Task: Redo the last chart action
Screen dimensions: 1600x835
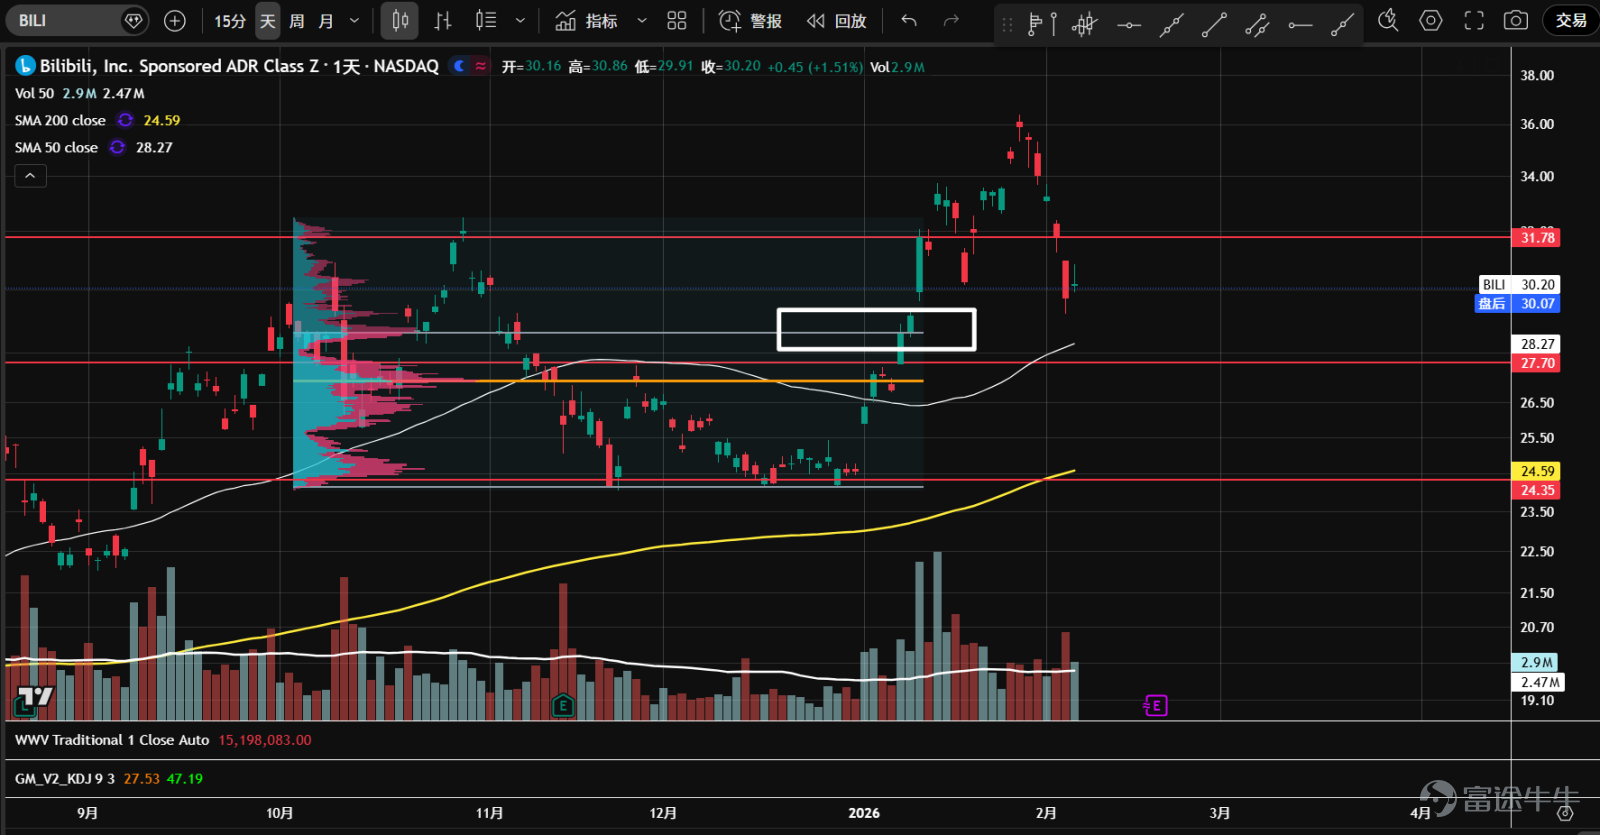Action: coord(951,20)
